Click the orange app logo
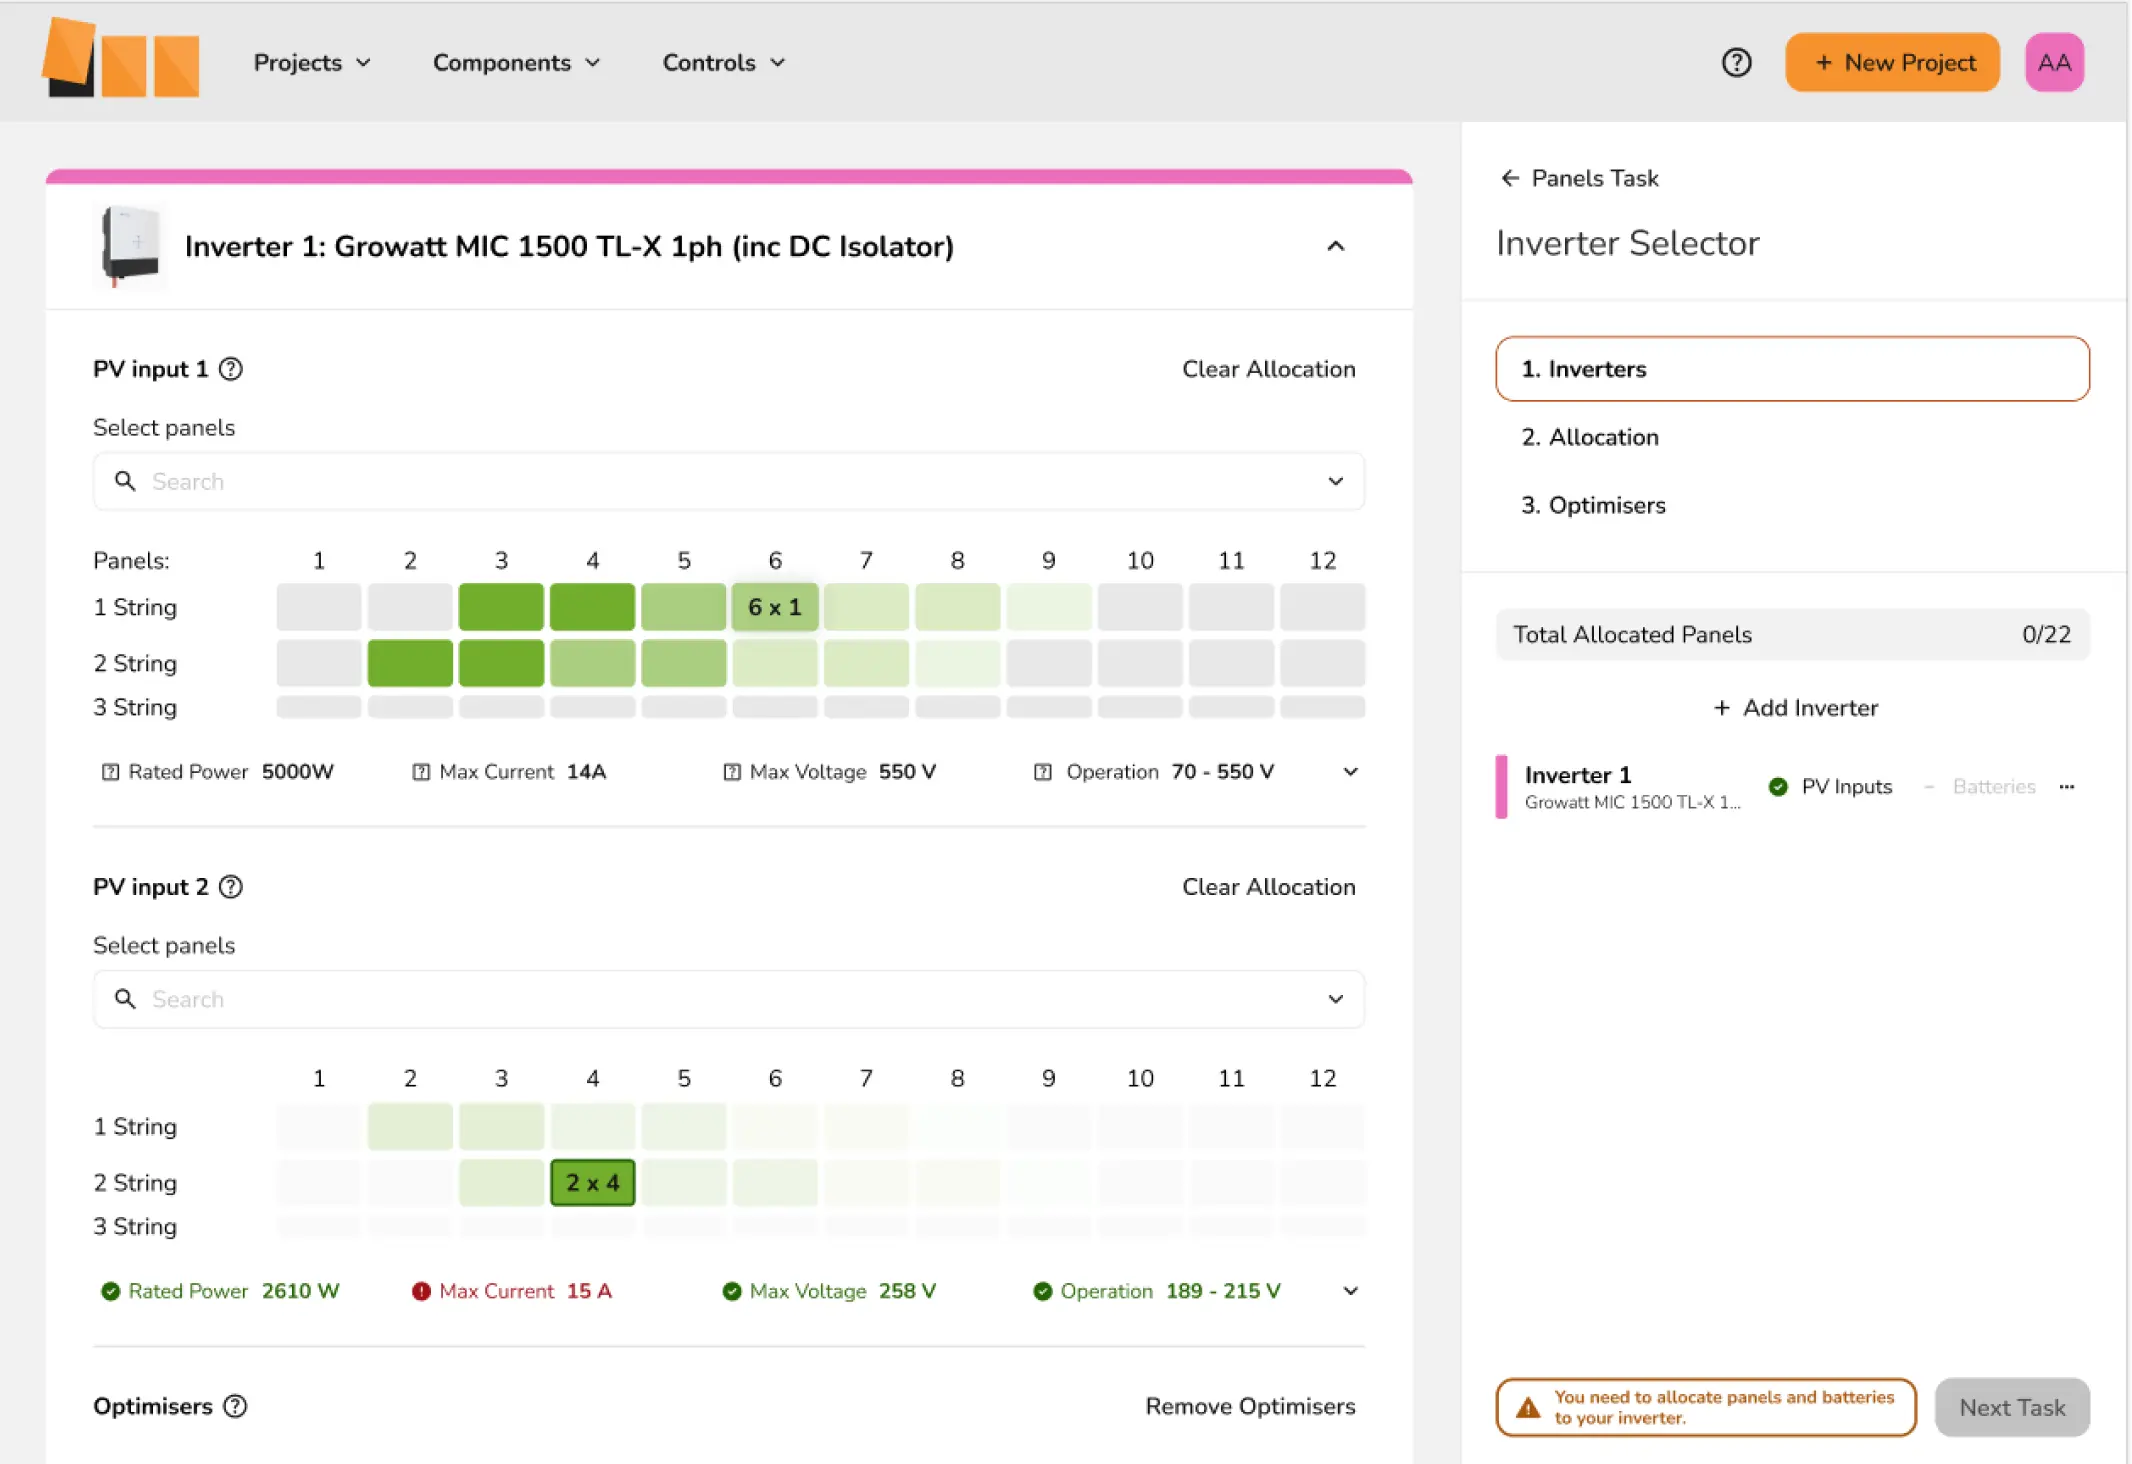 coord(121,59)
